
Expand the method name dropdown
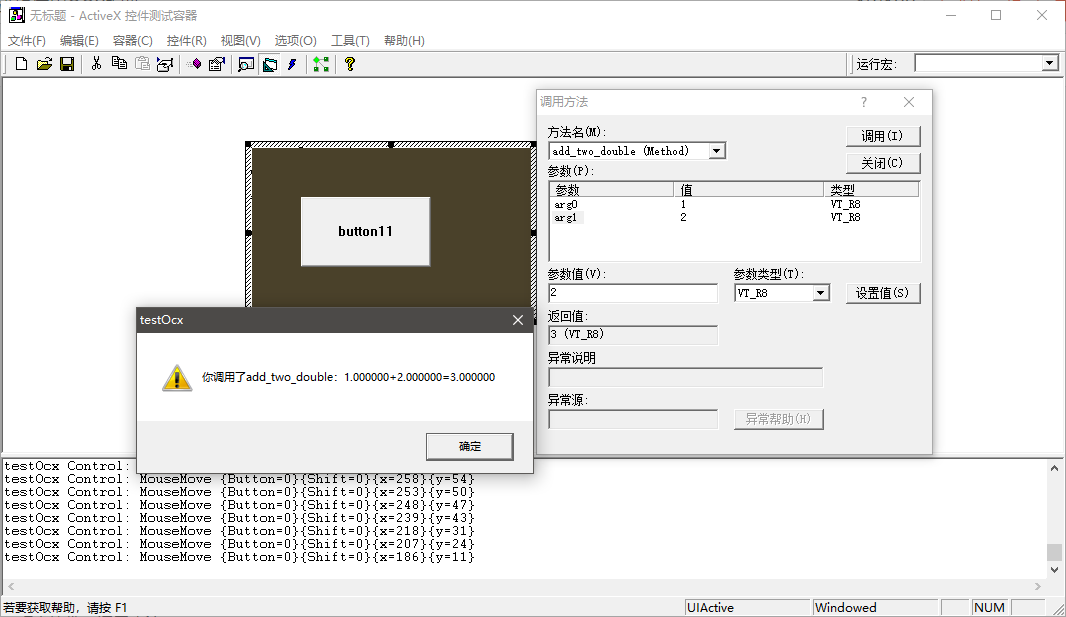[x=716, y=151]
